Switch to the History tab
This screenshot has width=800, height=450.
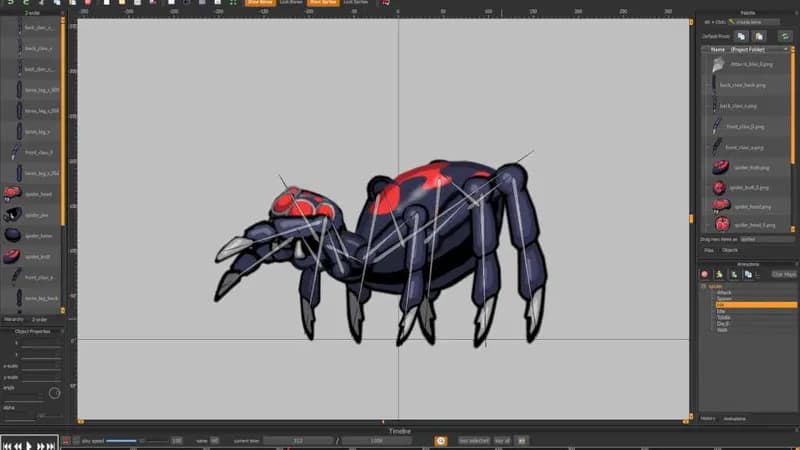click(708, 419)
